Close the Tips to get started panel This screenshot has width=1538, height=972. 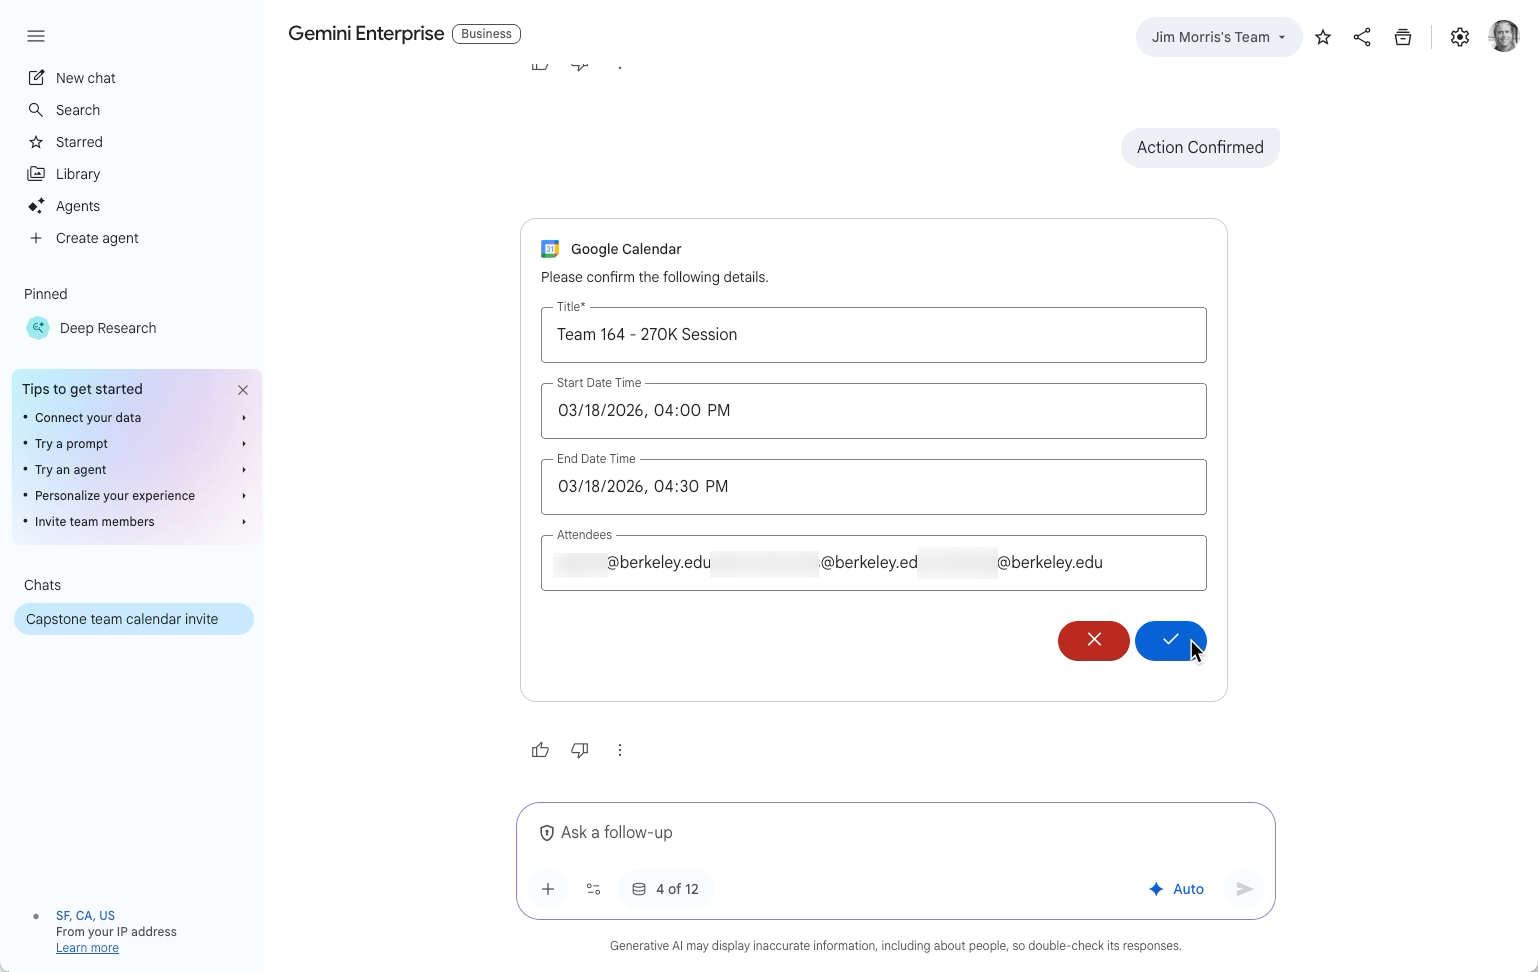coord(243,390)
